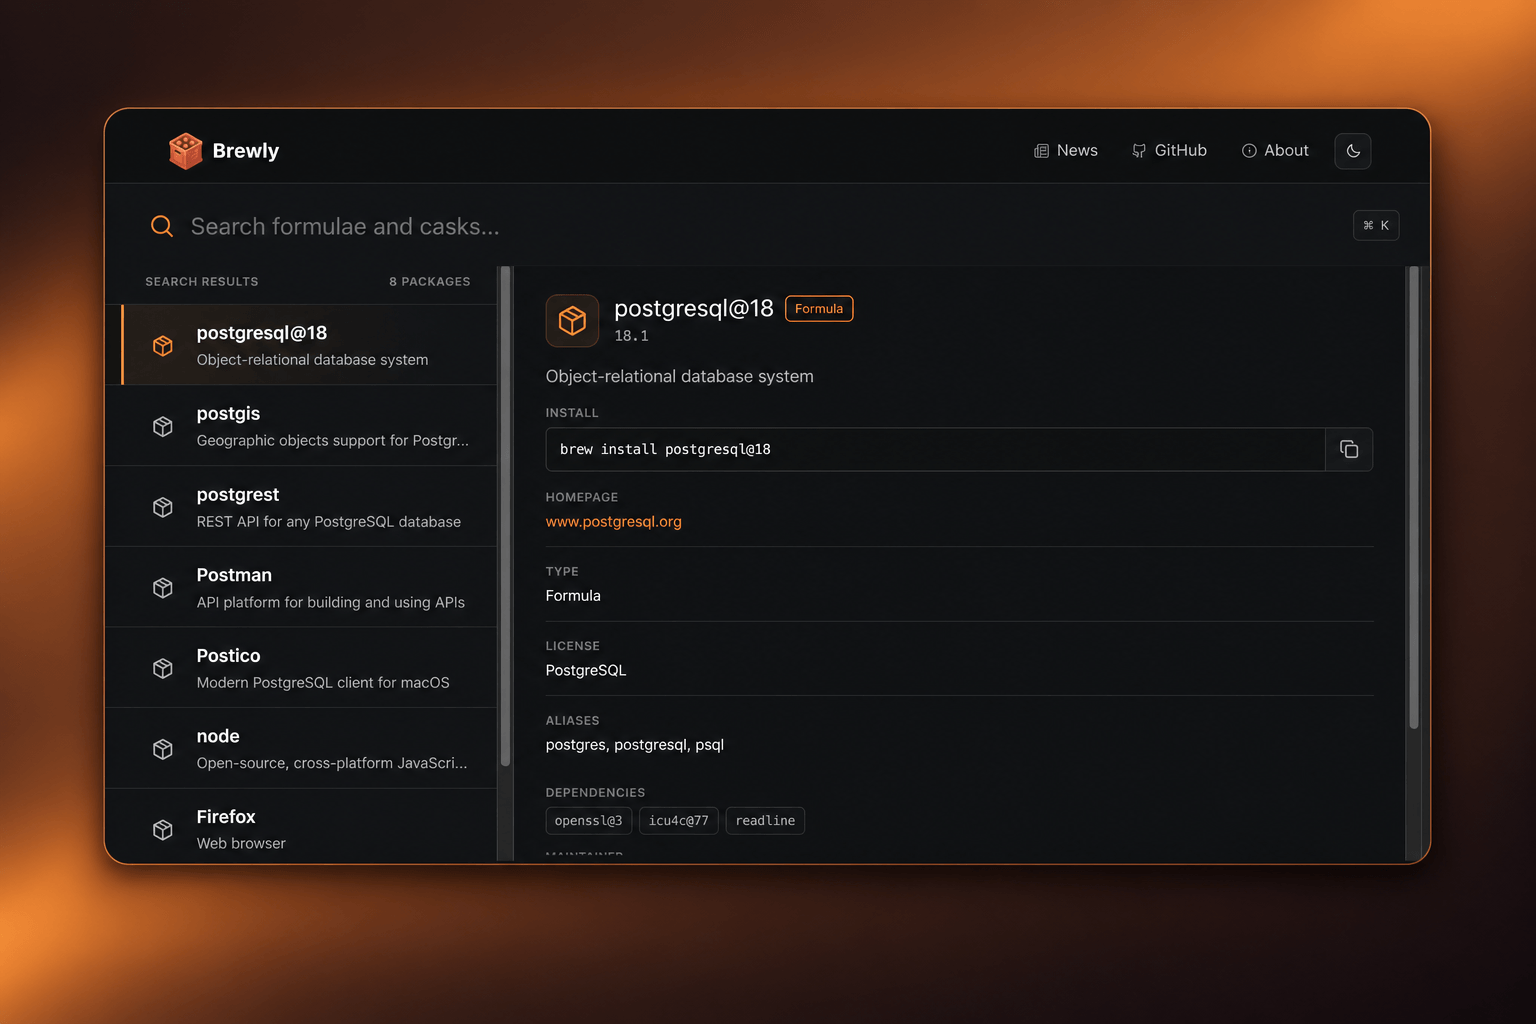Viewport: 1536px width, 1024px height.
Task: Click the package icon beside Firefox
Action: 163,830
